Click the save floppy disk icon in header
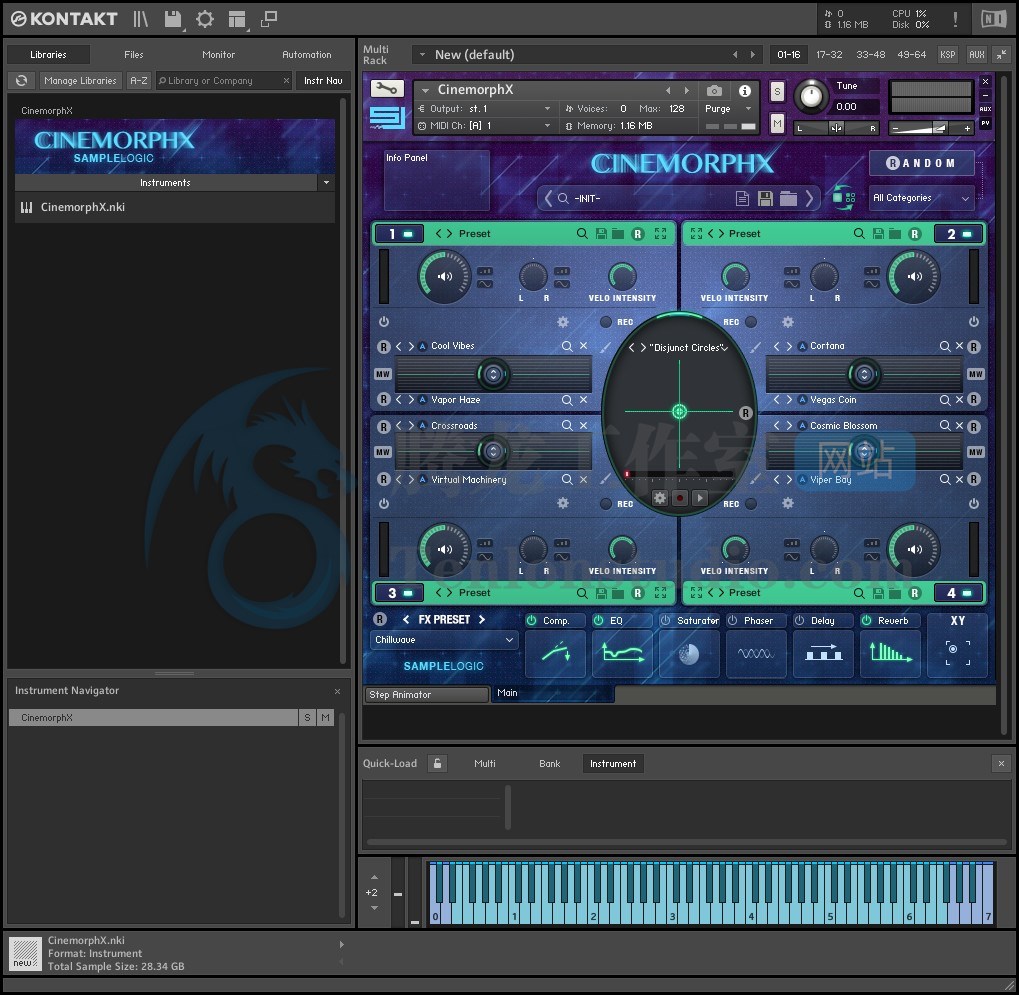Image resolution: width=1019 pixels, height=995 pixels. click(173, 19)
